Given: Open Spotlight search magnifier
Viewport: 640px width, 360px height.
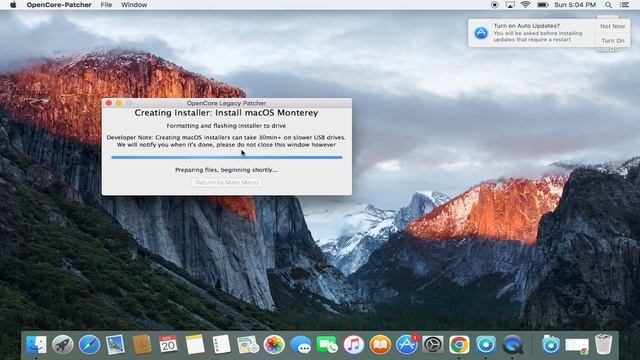Looking at the screenshot, I should [608, 5].
